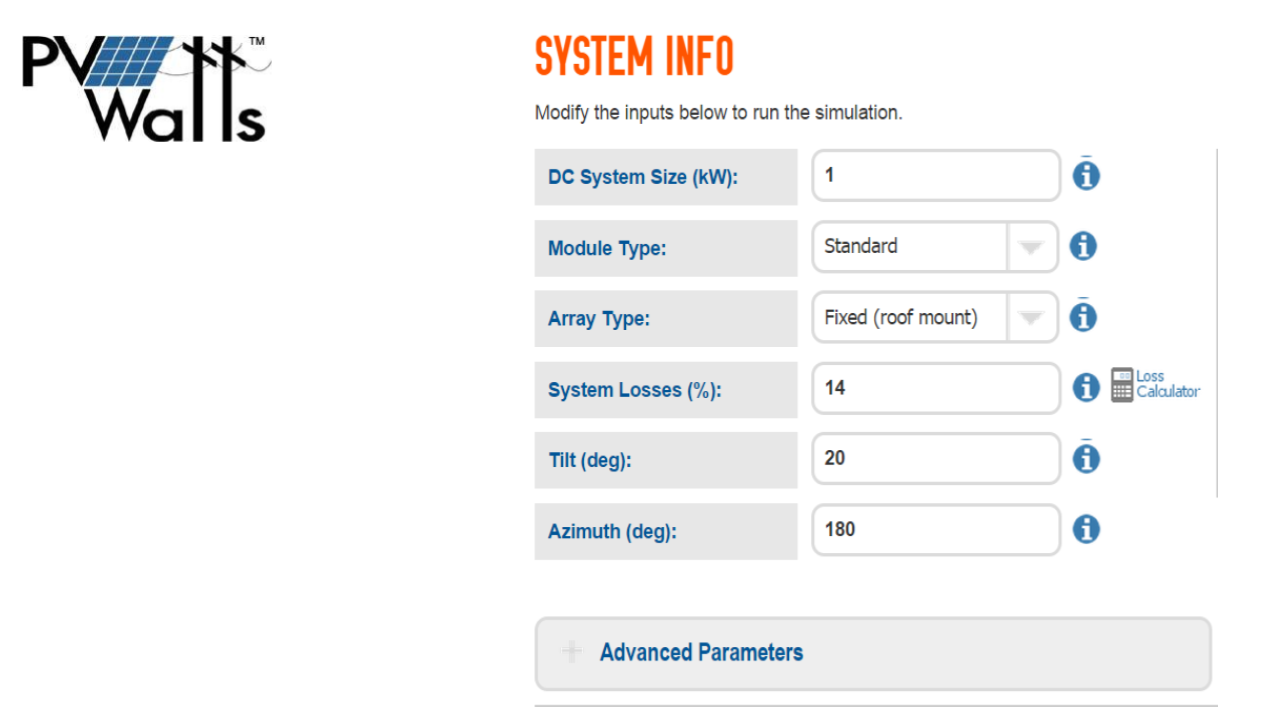
Task: Show info for System Losses
Action: coord(1086,388)
